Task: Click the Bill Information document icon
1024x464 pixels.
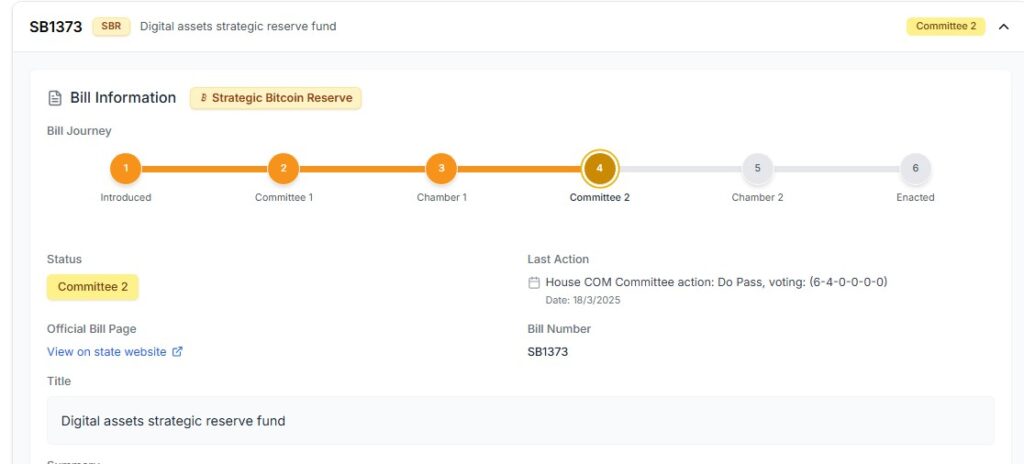Action: coord(55,98)
